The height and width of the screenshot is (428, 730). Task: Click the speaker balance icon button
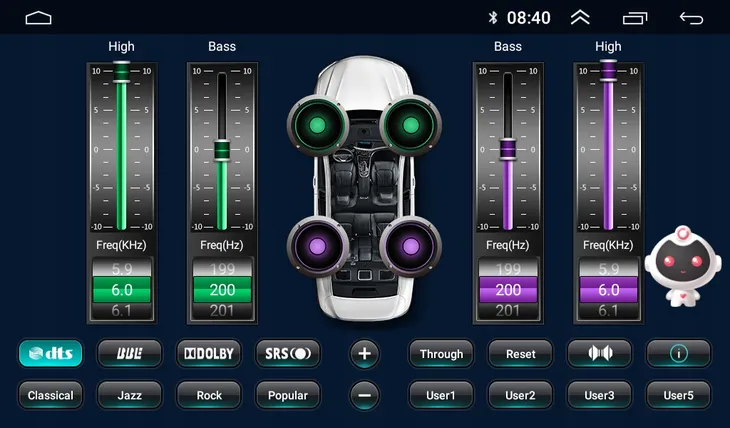(x=600, y=353)
